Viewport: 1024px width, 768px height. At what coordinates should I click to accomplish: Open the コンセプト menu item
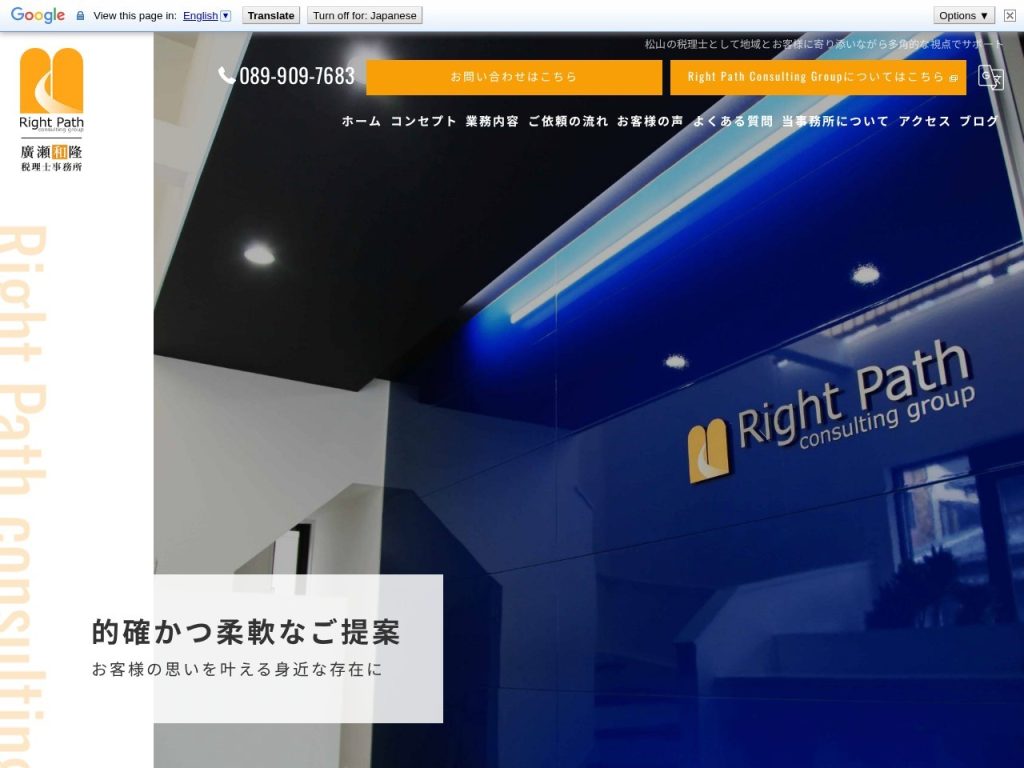click(423, 121)
